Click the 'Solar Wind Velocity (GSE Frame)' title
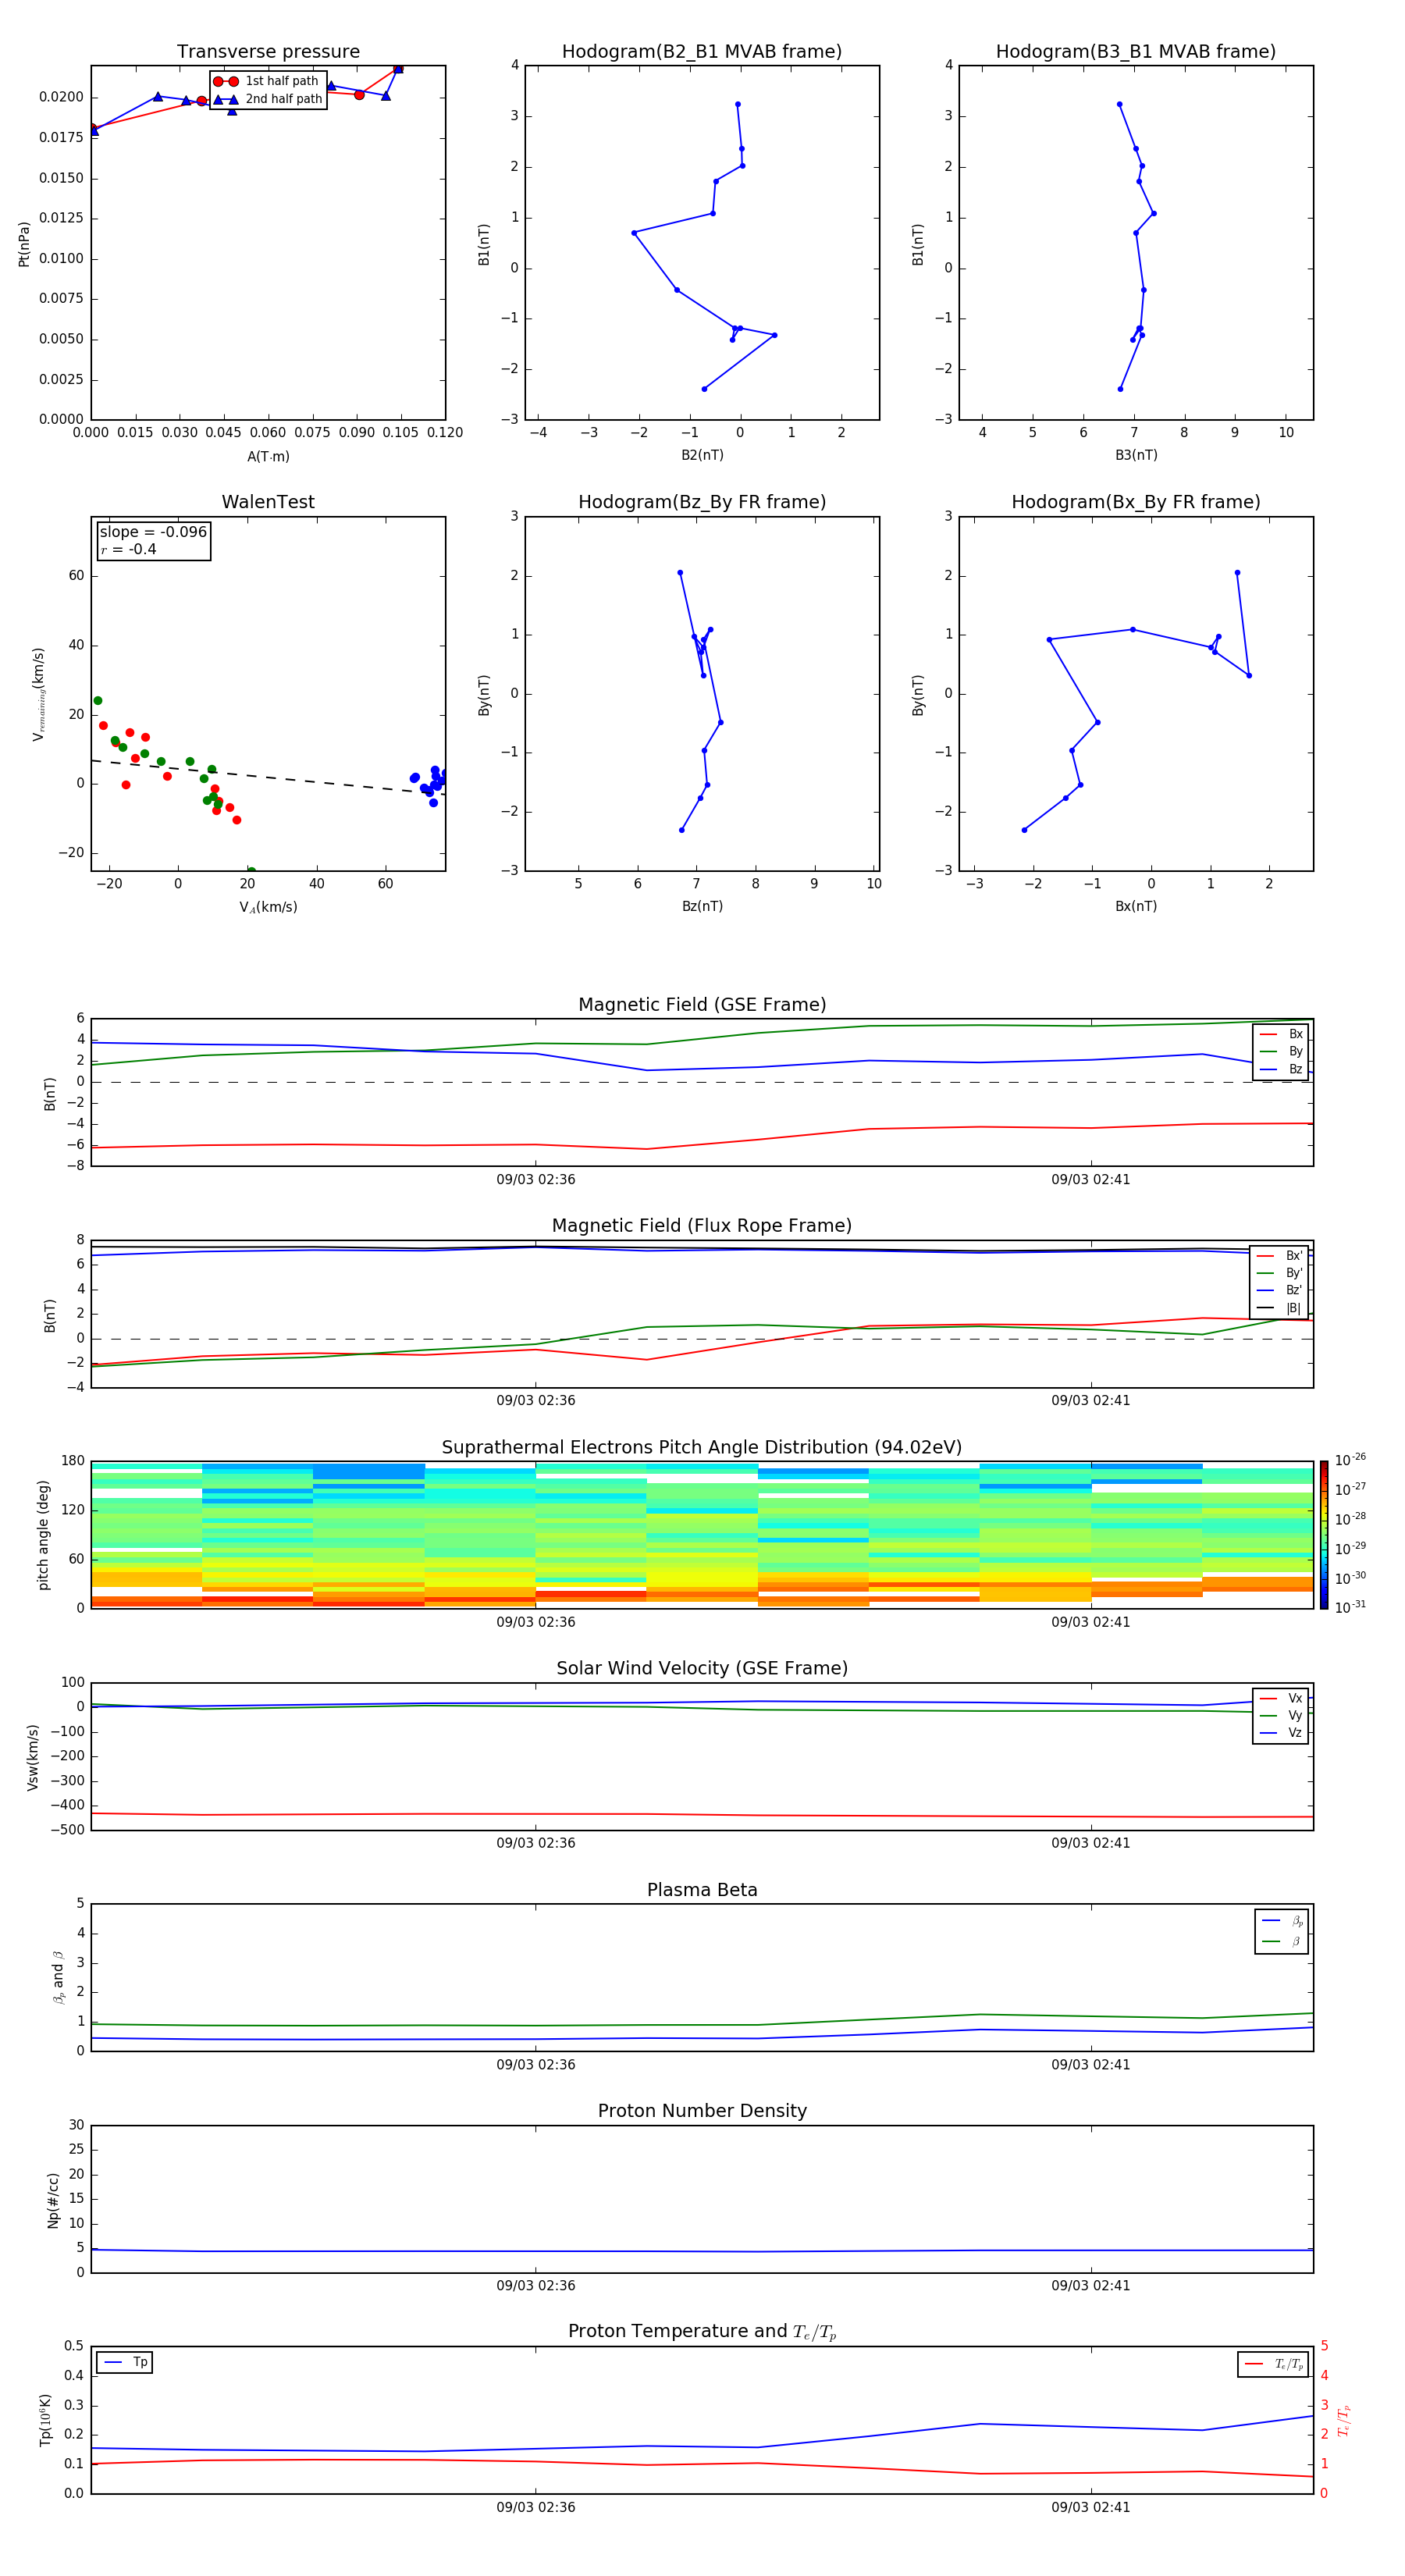 [x=702, y=1669]
